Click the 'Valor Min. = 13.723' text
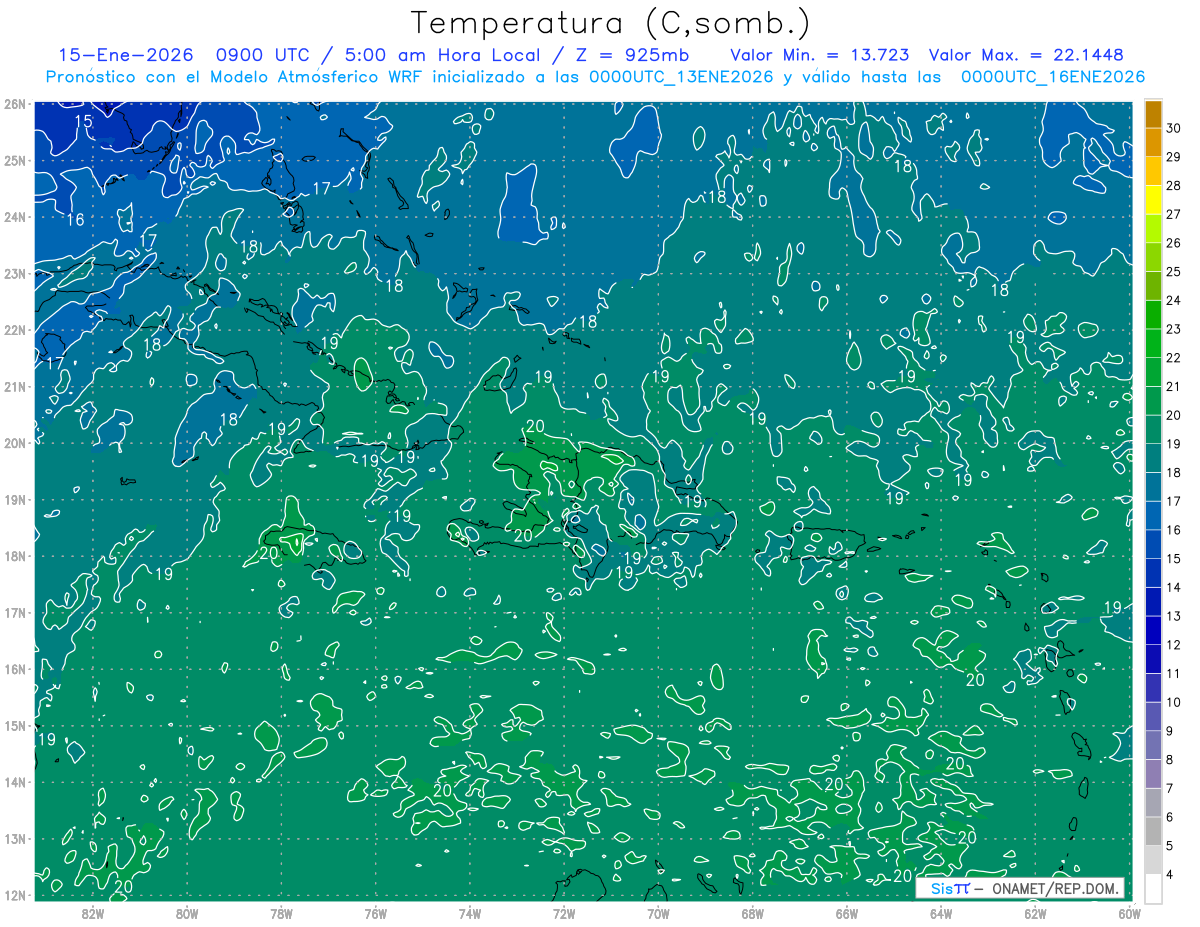 821,55
